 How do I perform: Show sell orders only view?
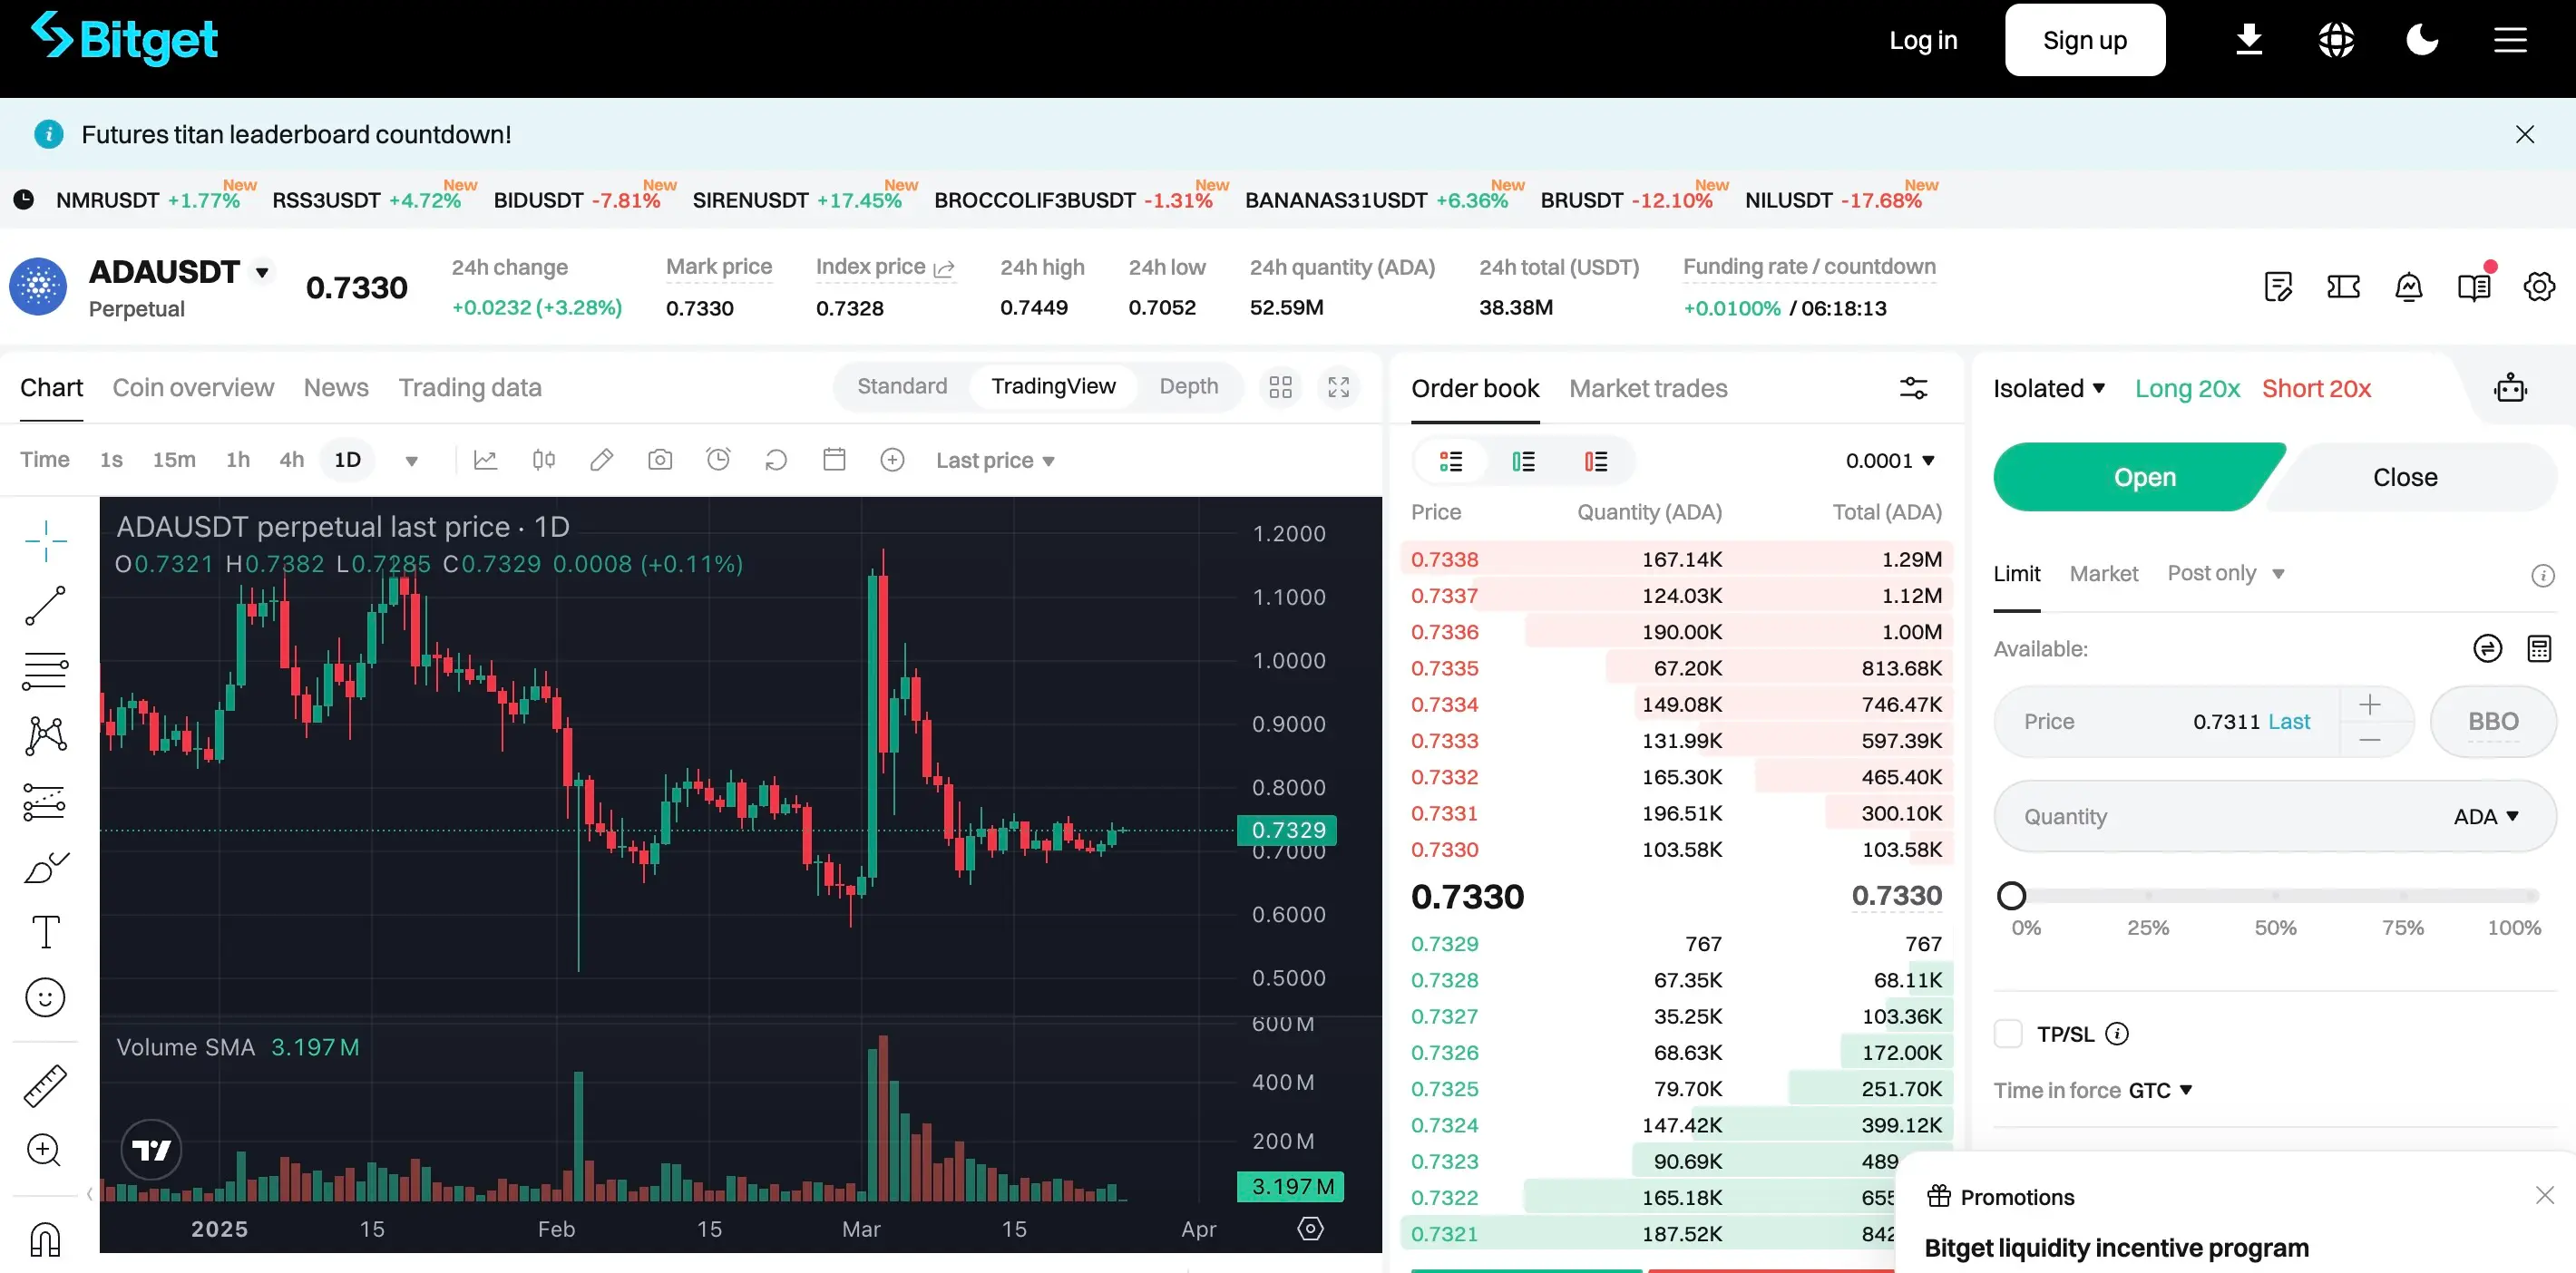point(1596,461)
